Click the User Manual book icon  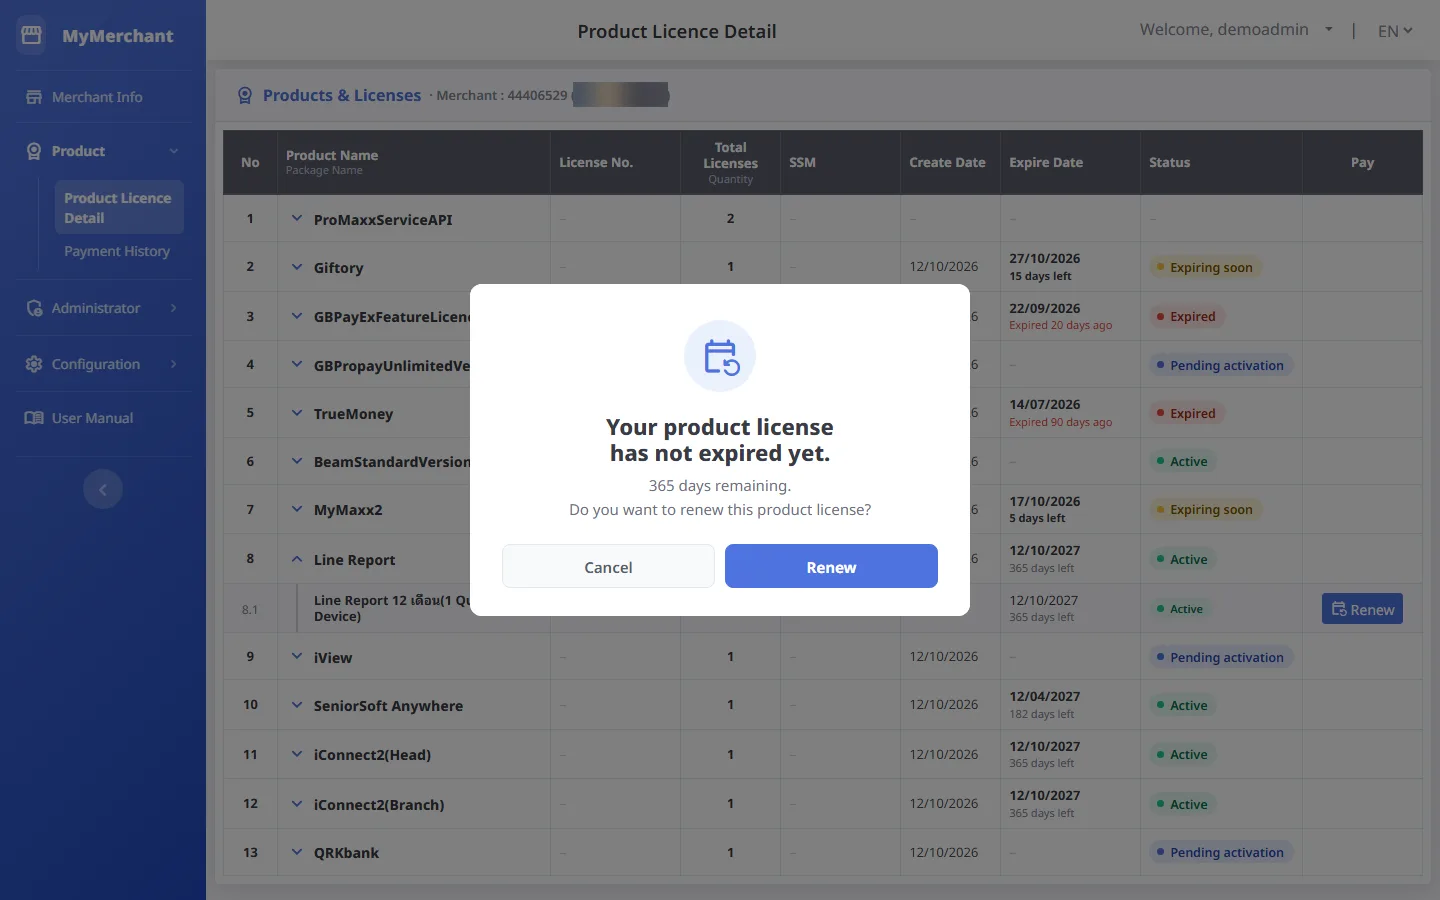tap(34, 418)
